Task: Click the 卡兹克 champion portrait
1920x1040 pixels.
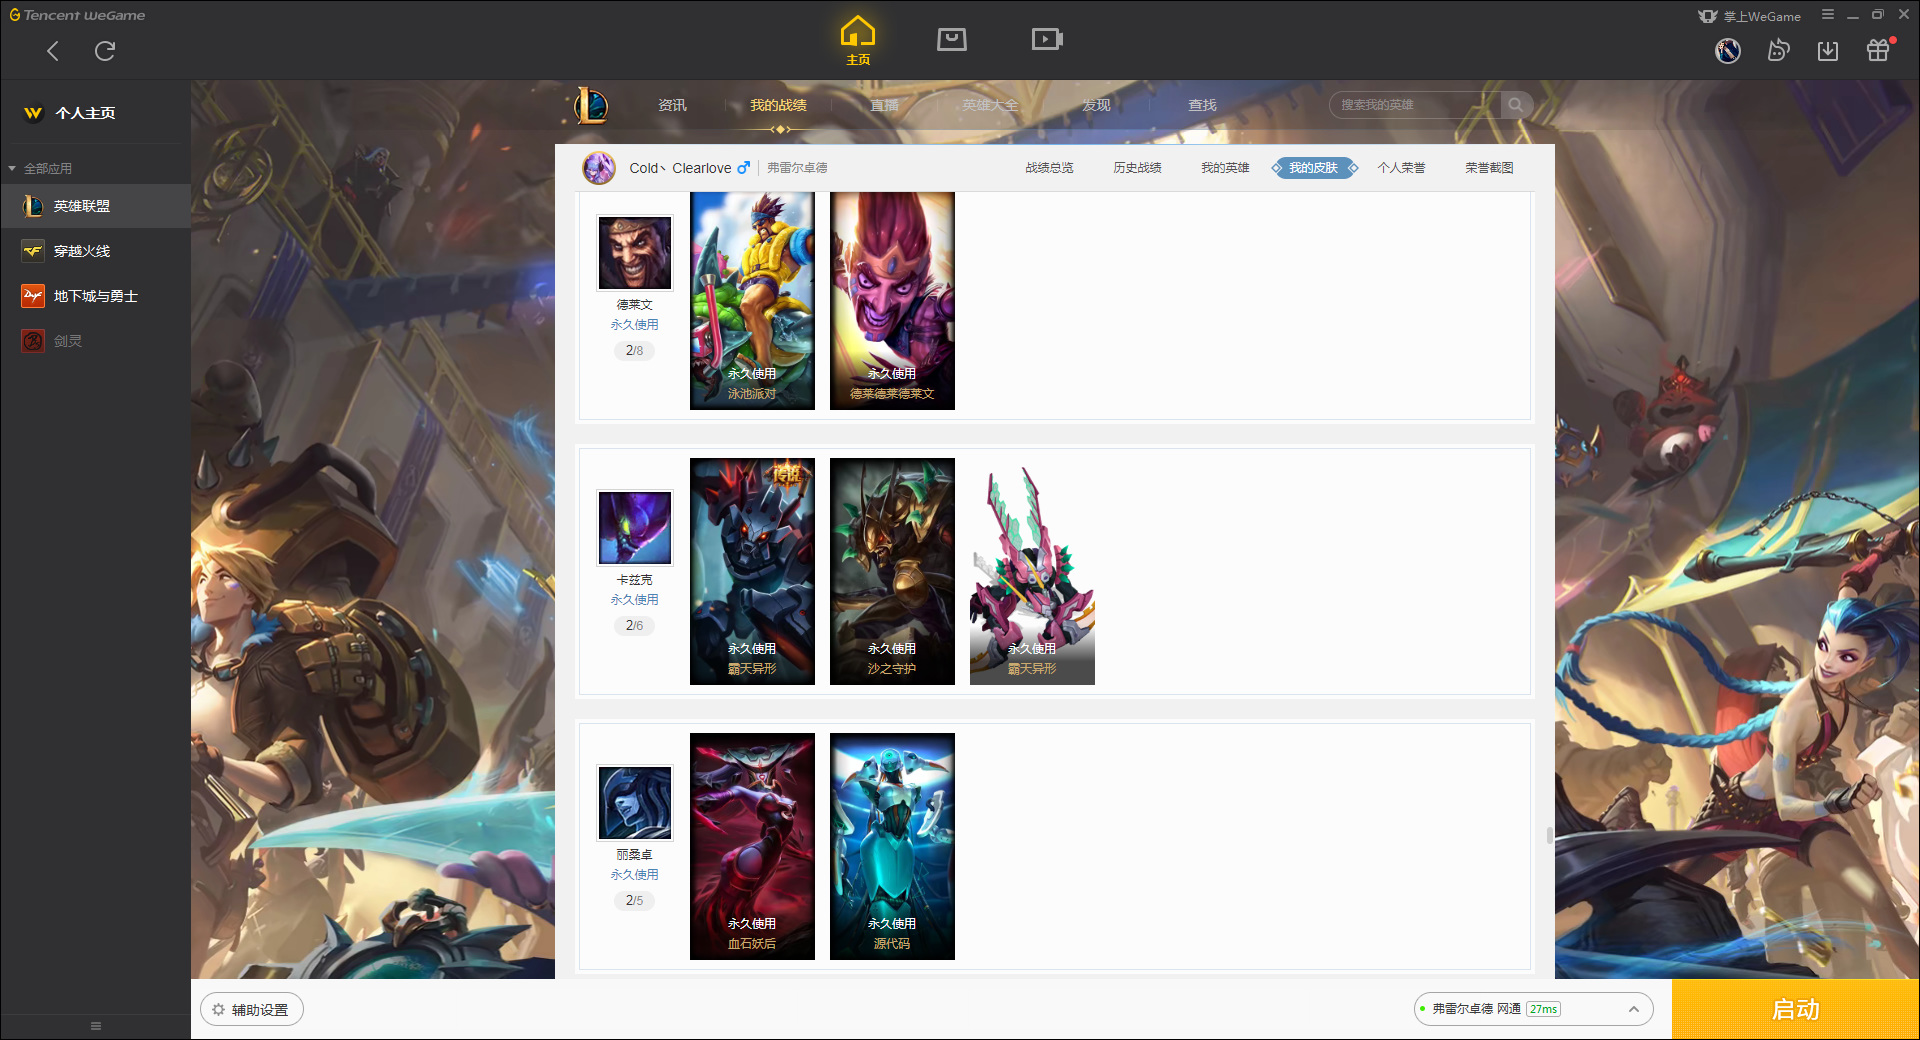Action: click(x=635, y=528)
